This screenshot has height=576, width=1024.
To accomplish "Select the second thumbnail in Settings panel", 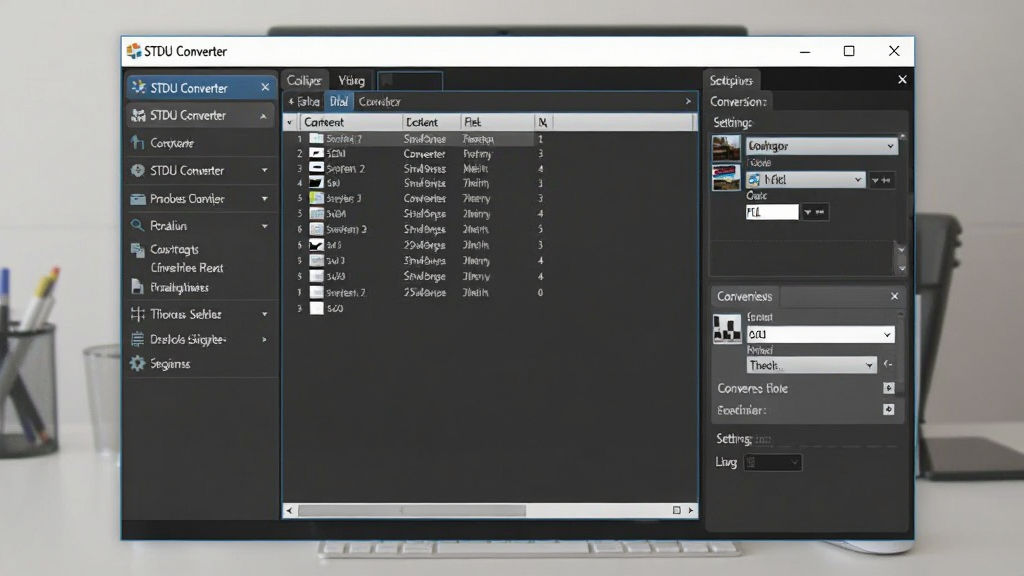I will [x=726, y=178].
